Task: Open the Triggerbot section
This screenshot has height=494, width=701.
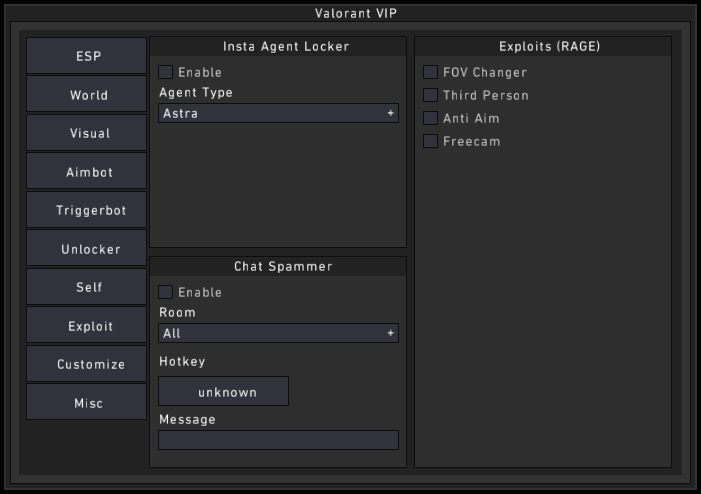Action: pos(87,211)
